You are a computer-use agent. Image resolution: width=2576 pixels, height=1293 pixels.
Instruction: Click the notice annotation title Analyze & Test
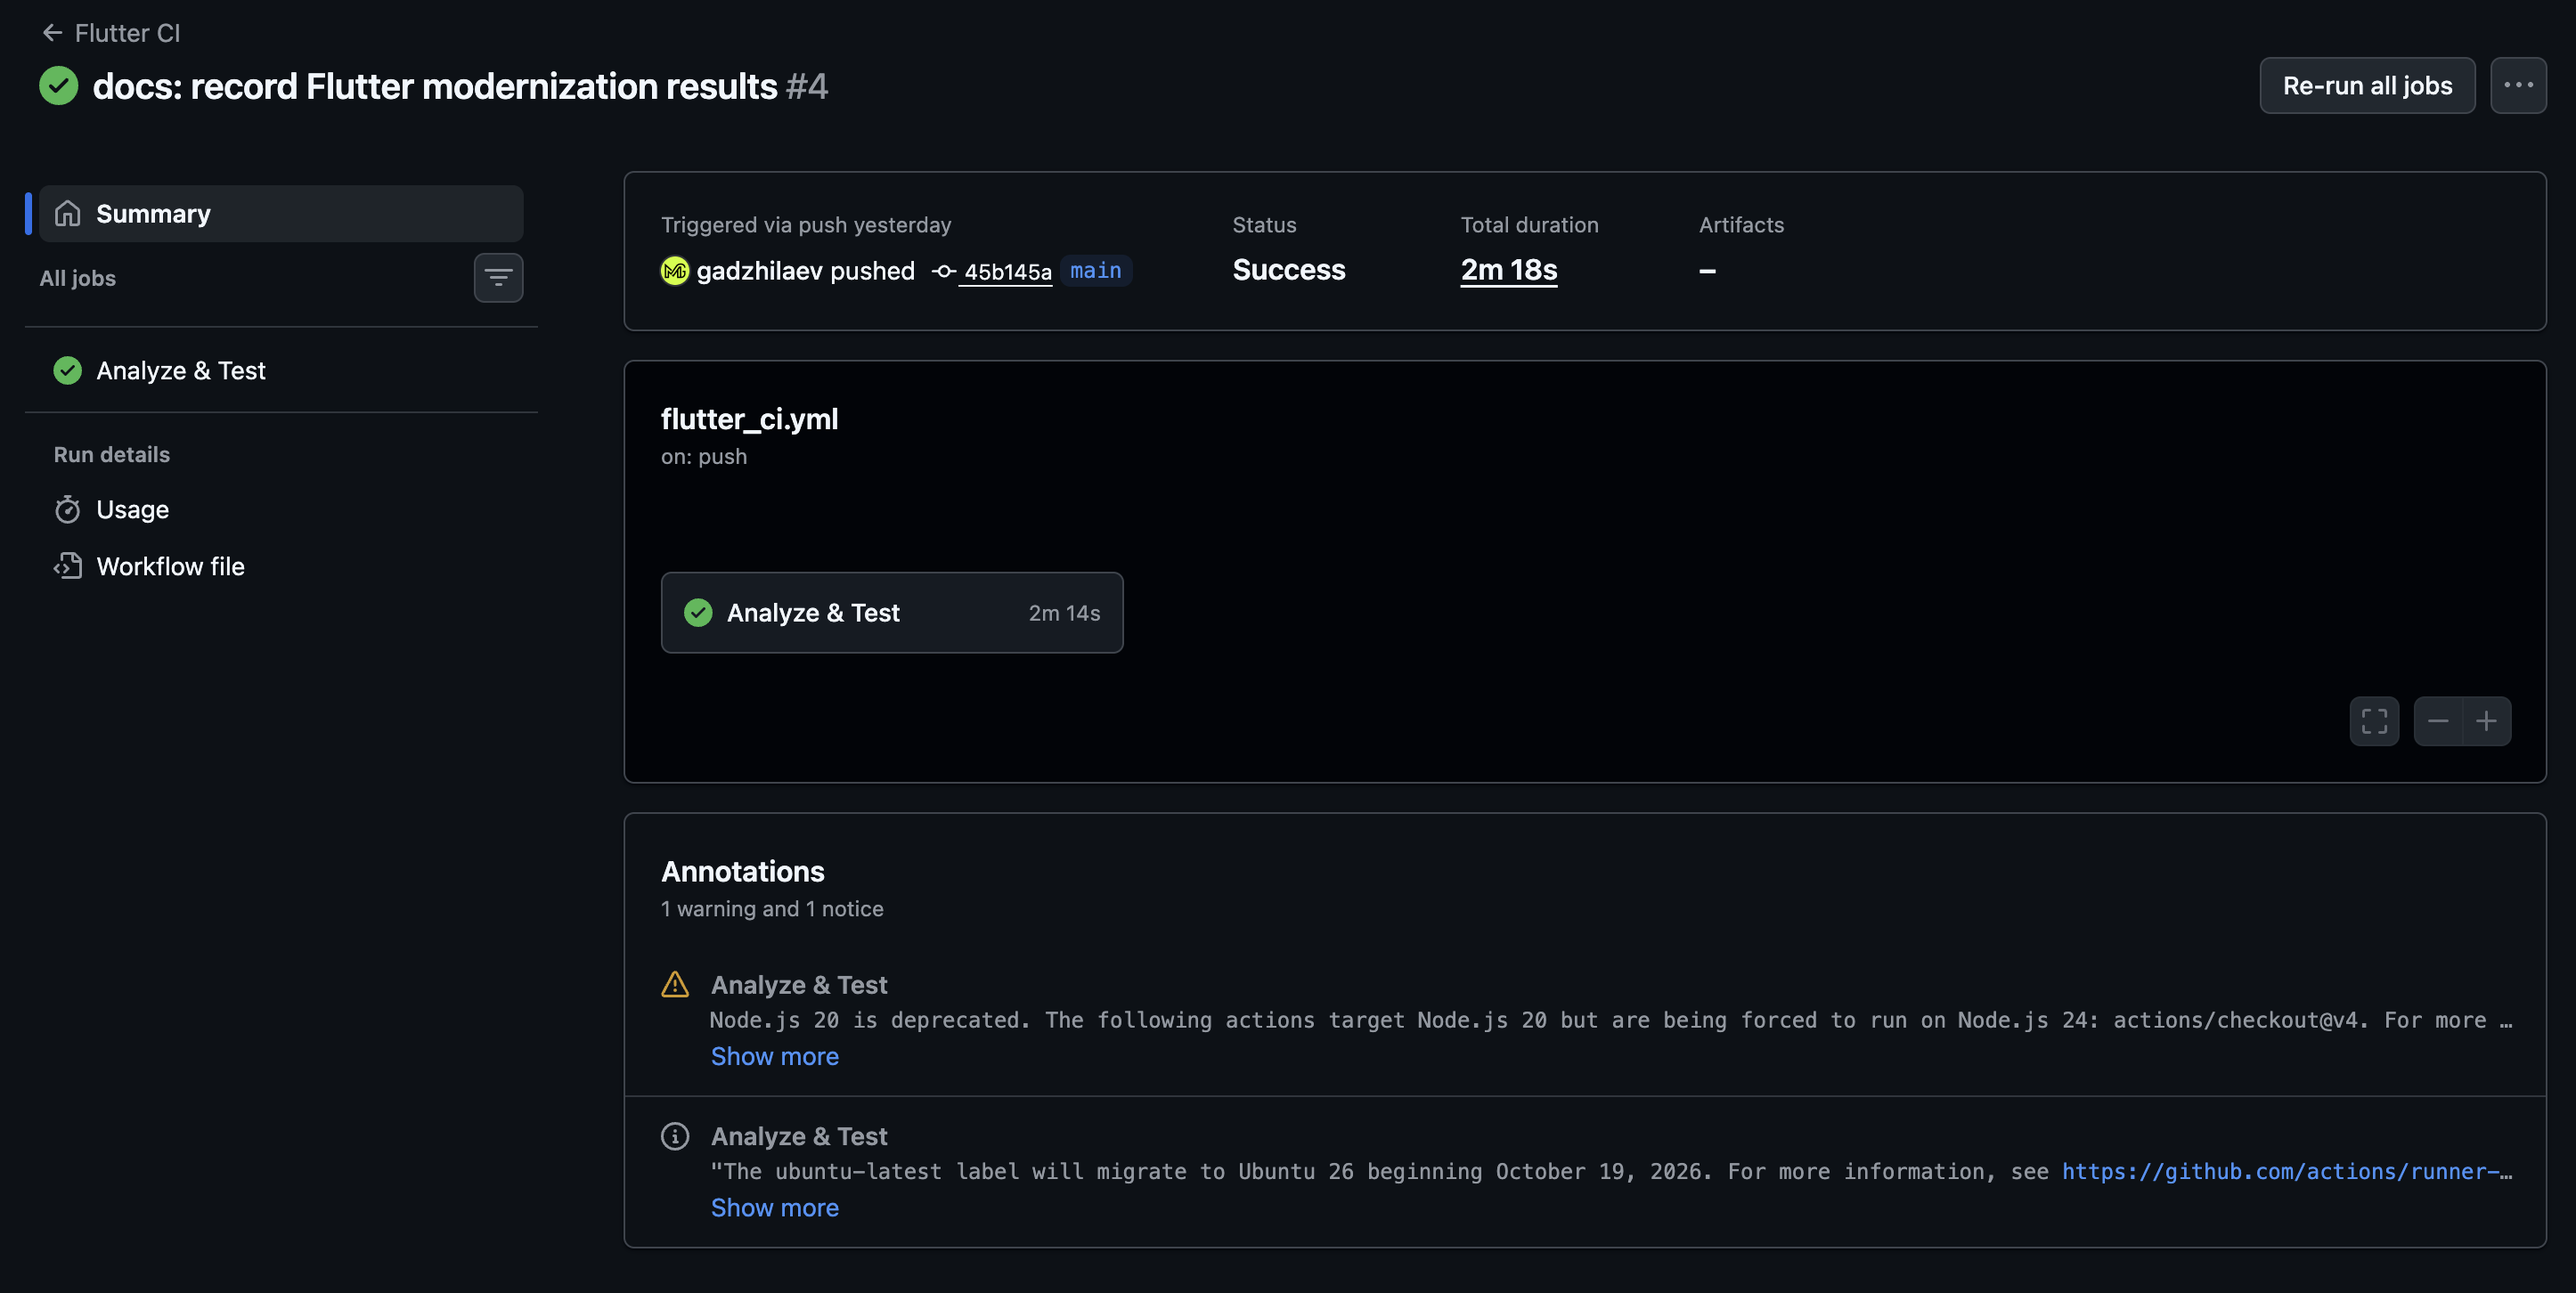tap(799, 1136)
